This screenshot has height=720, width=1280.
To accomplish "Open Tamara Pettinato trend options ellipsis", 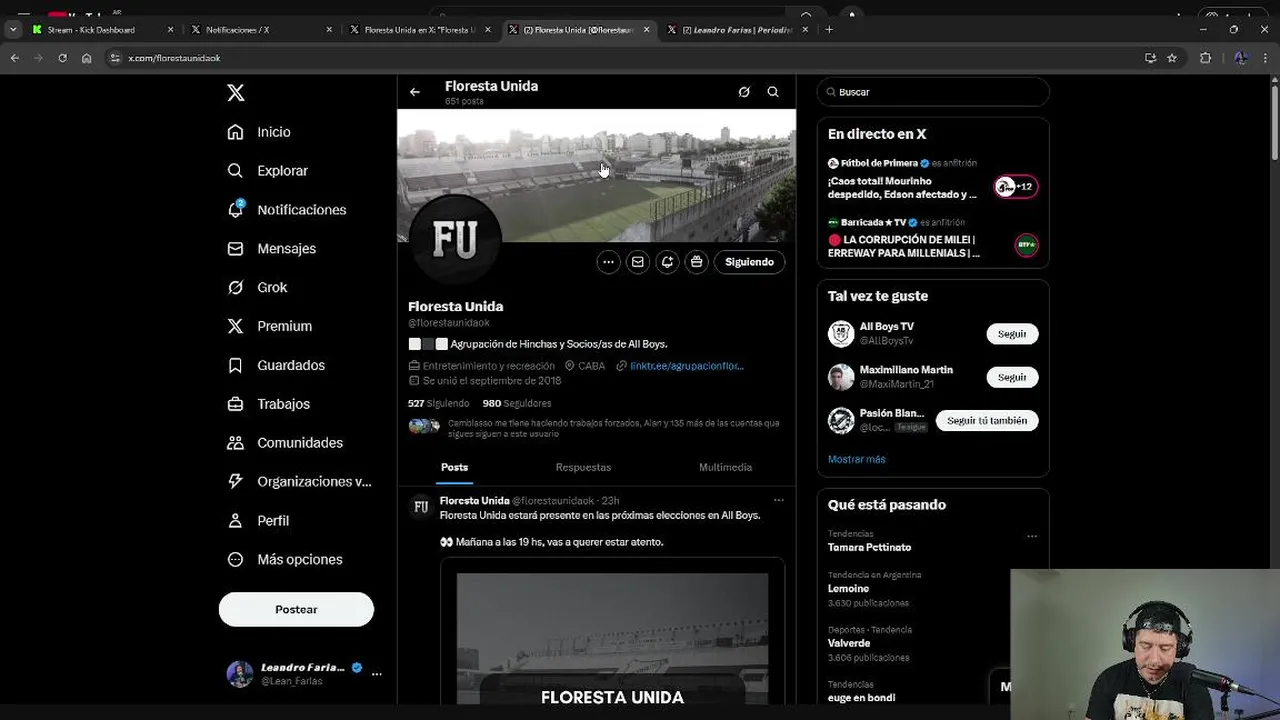I will [x=1032, y=537].
